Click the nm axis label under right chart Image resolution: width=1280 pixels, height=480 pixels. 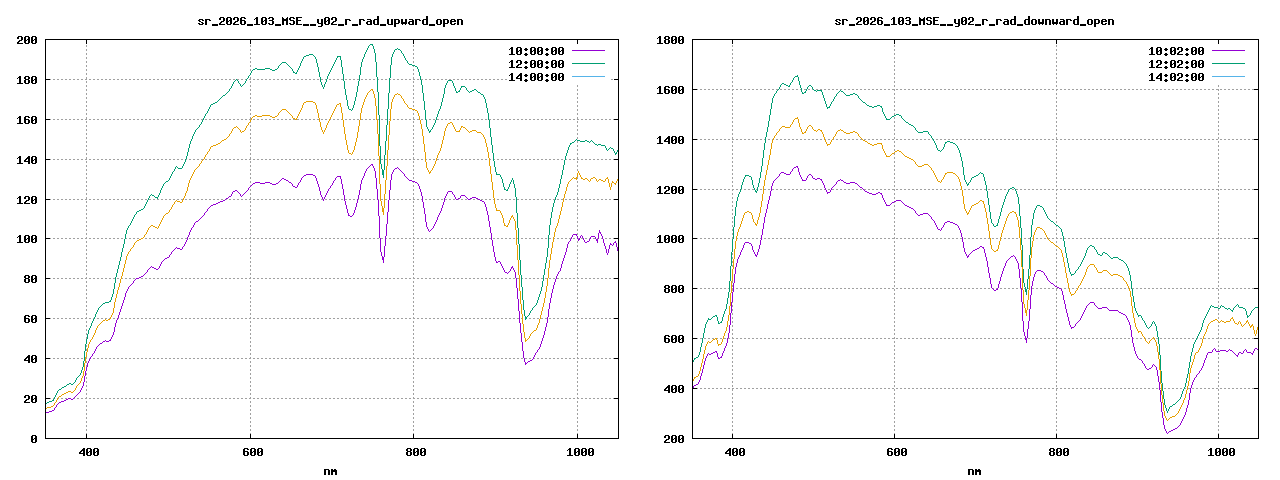974,470
